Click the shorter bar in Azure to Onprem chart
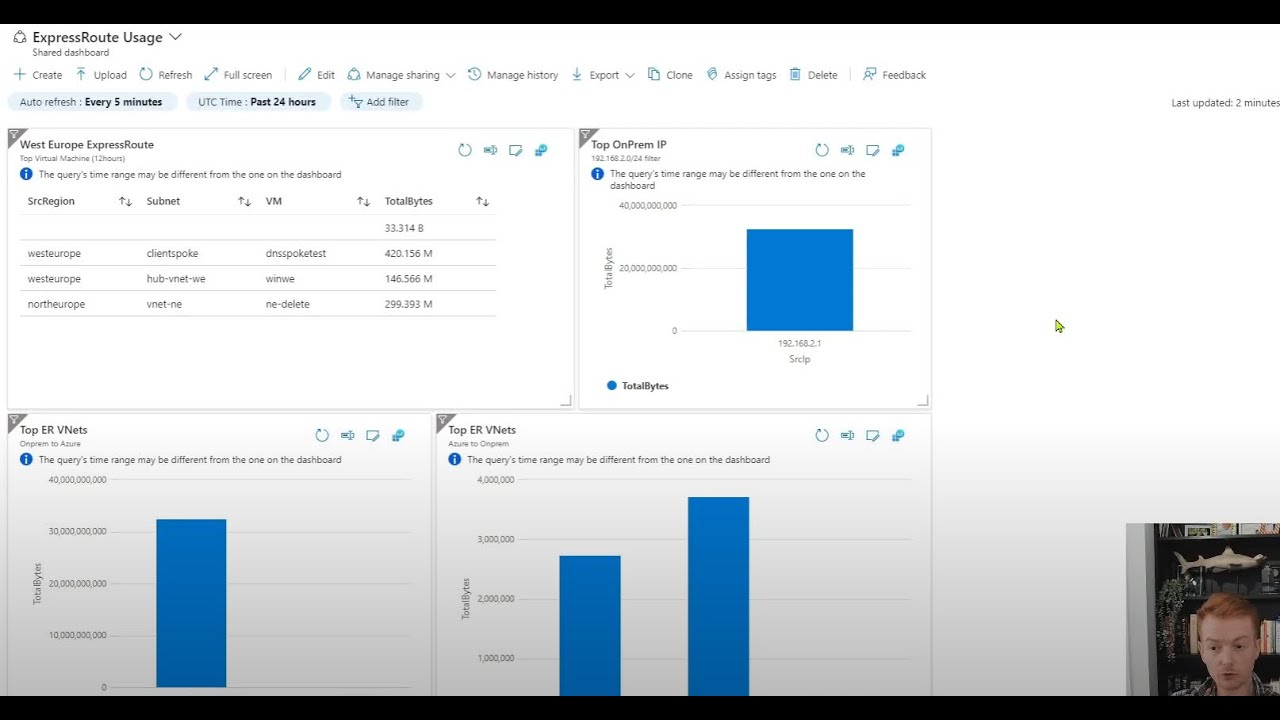Screen dimensions: 1280x720 [590, 626]
